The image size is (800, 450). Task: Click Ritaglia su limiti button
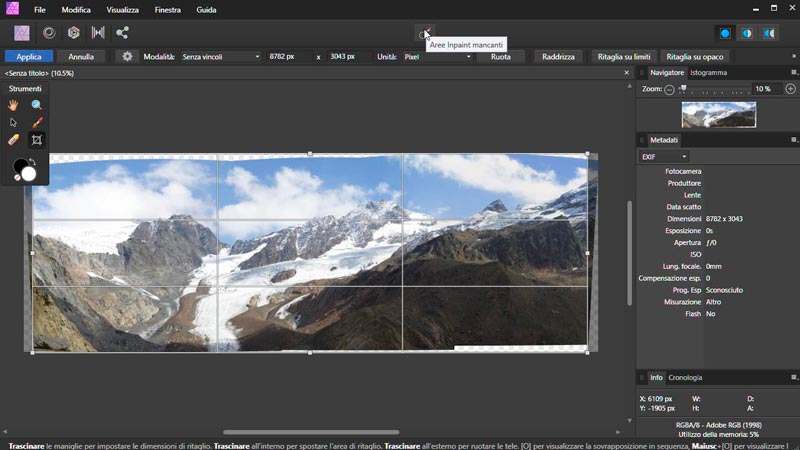point(624,57)
